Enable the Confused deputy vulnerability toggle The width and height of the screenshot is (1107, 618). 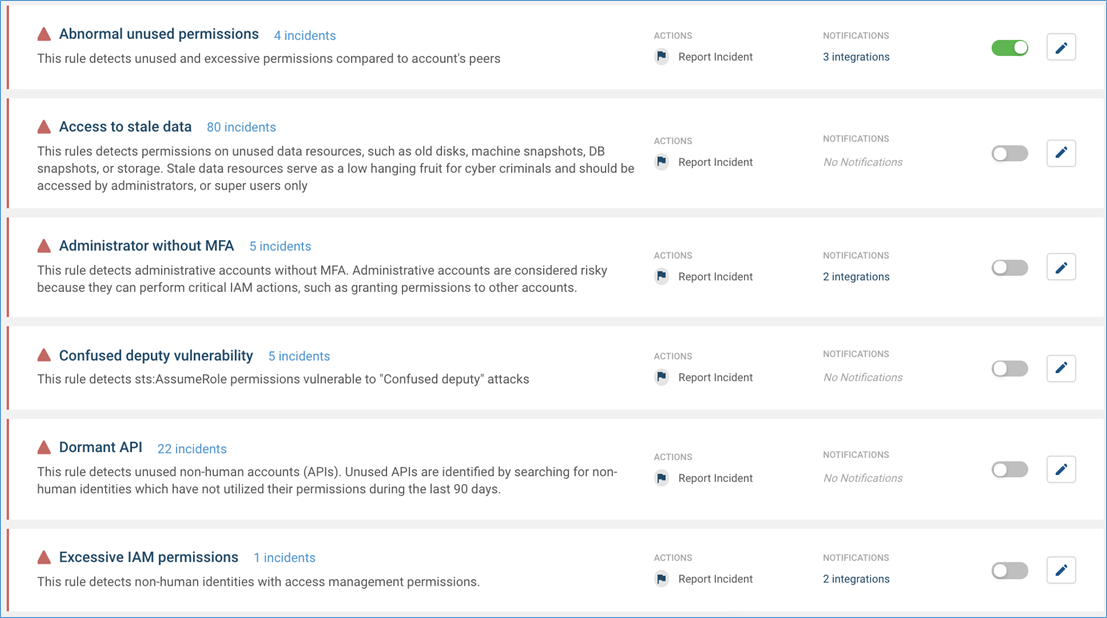(1010, 368)
